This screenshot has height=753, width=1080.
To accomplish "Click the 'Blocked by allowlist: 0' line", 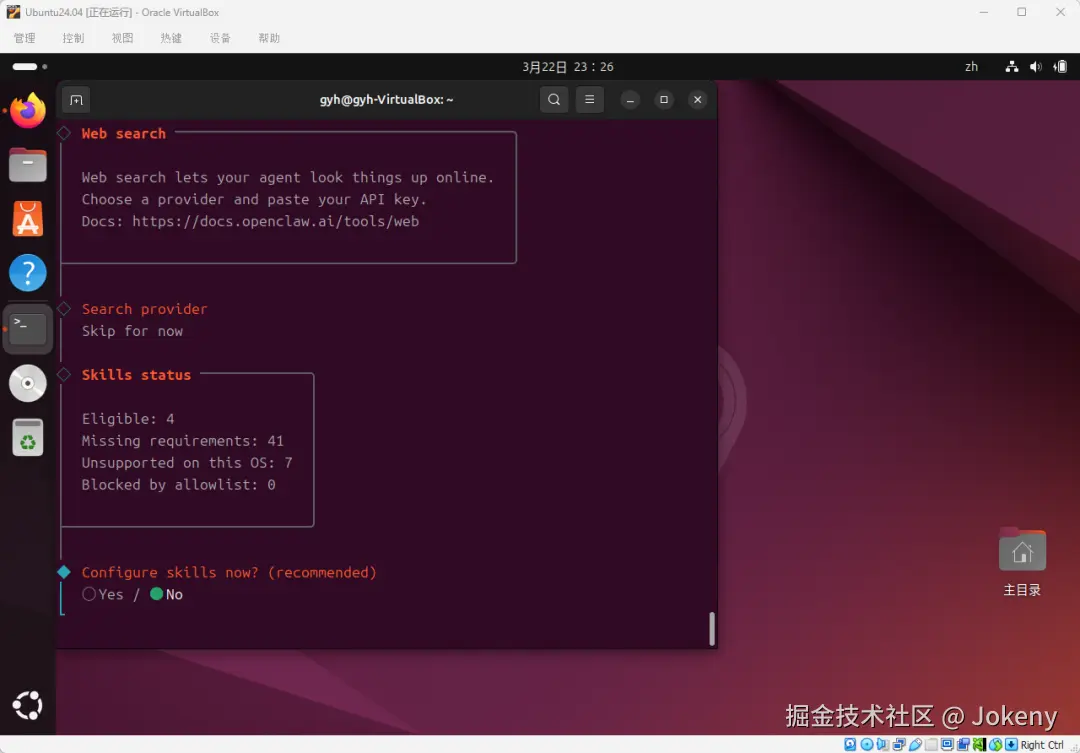I will [x=178, y=485].
